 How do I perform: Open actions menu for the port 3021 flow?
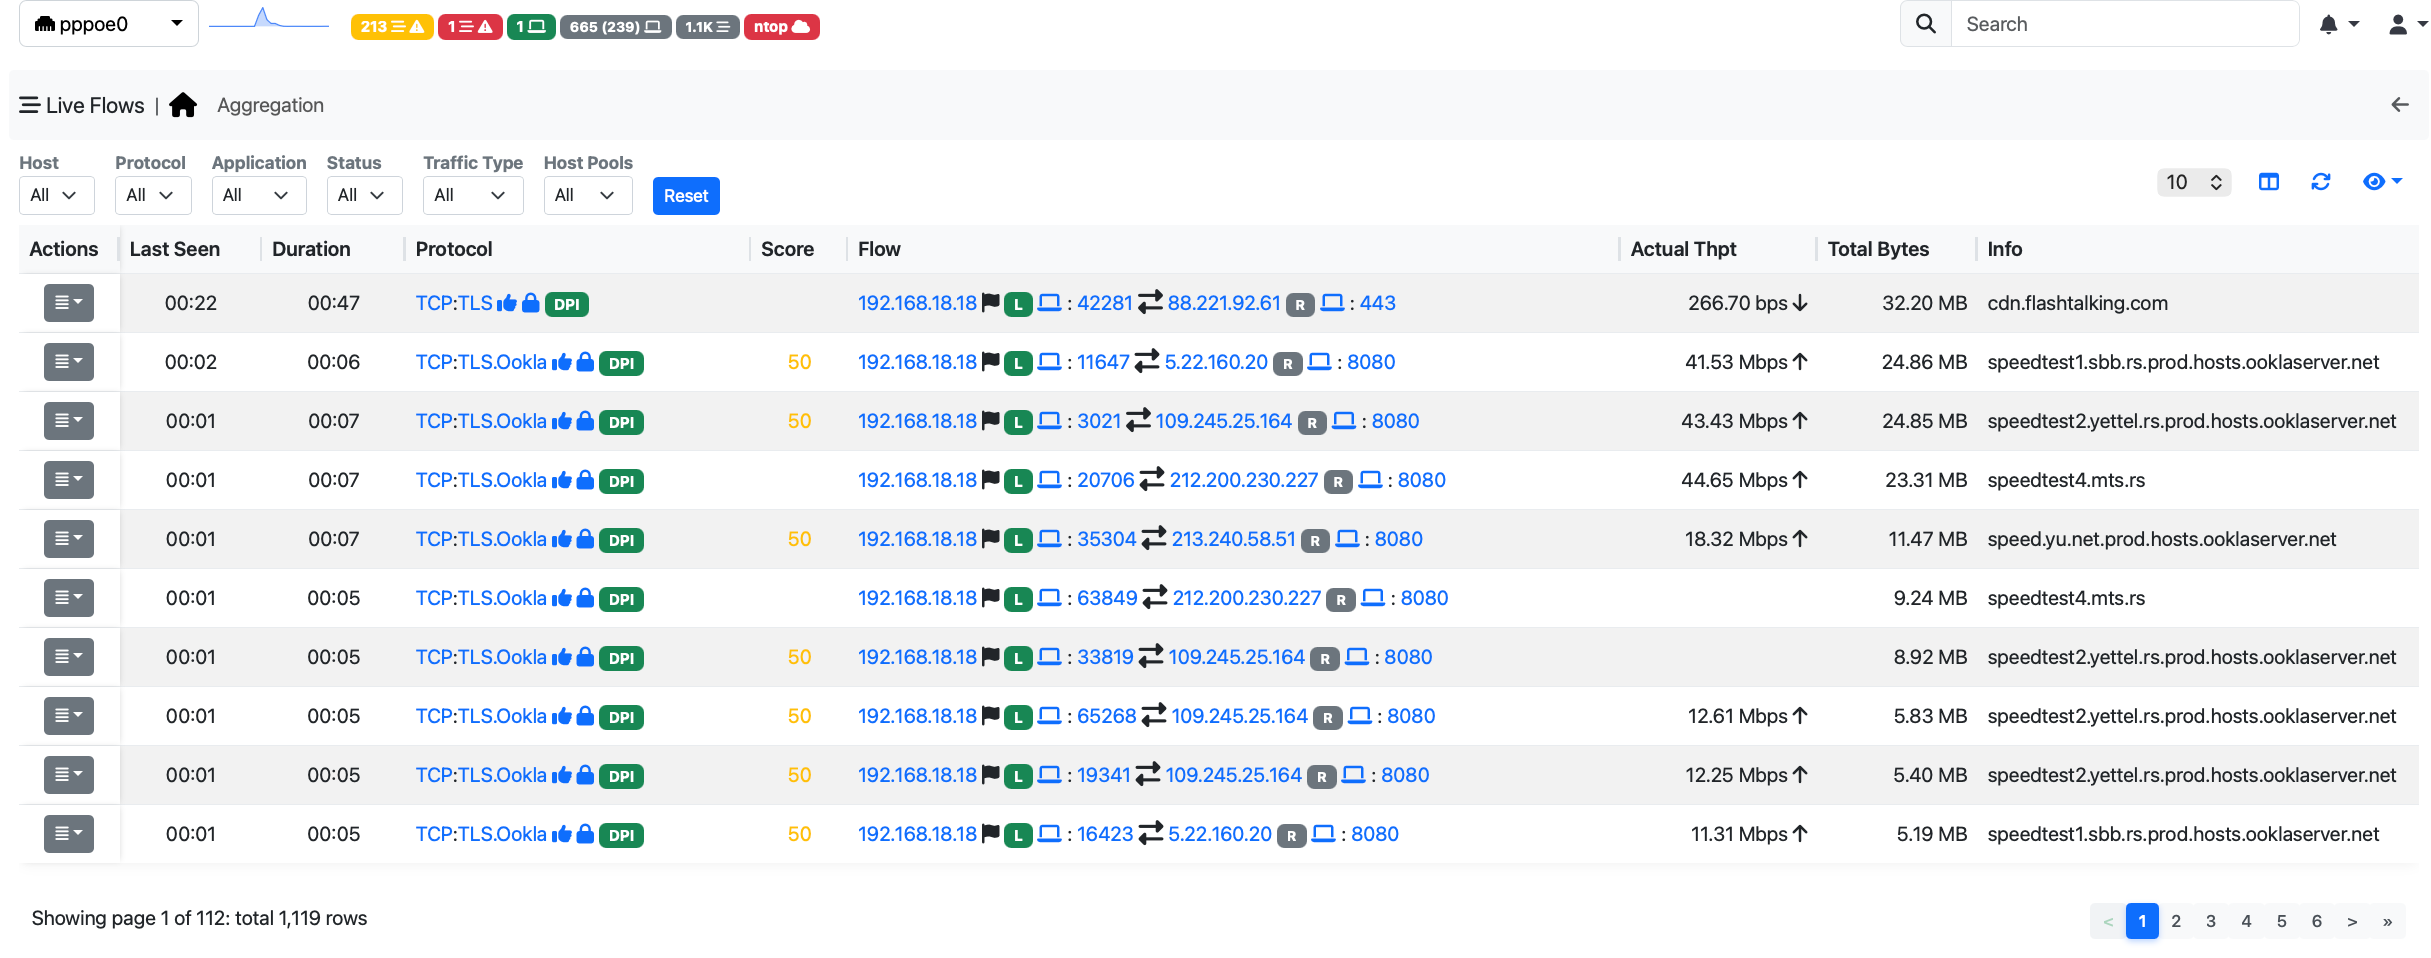click(x=68, y=421)
